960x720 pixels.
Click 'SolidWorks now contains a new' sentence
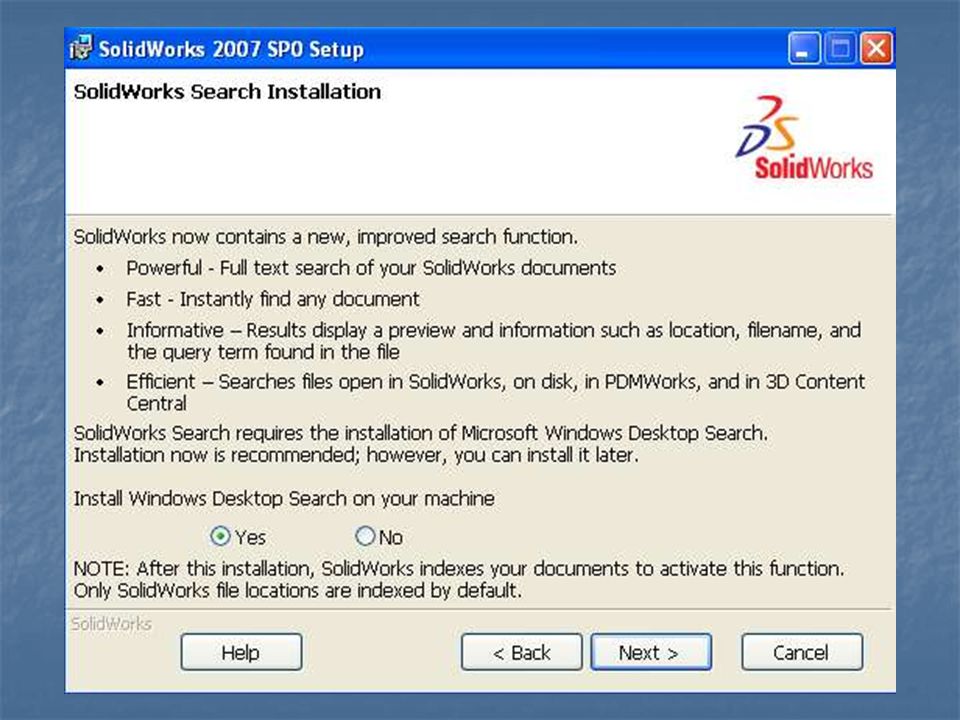point(326,237)
